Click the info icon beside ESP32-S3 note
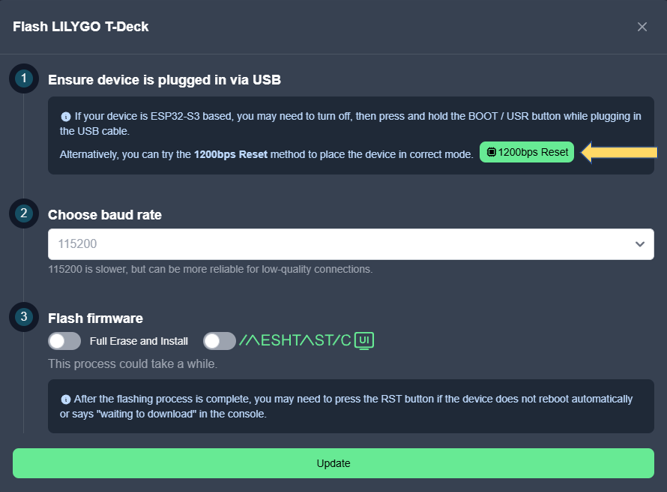 pos(66,117)
